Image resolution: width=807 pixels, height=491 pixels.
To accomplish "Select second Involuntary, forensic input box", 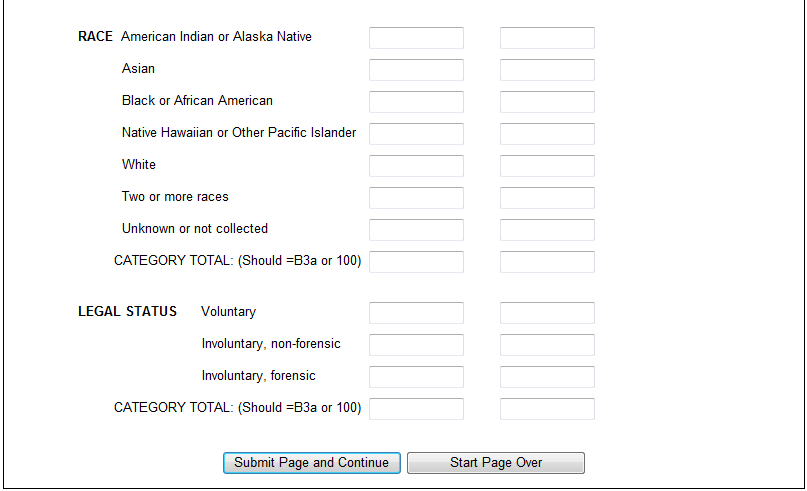I will 547,377.
